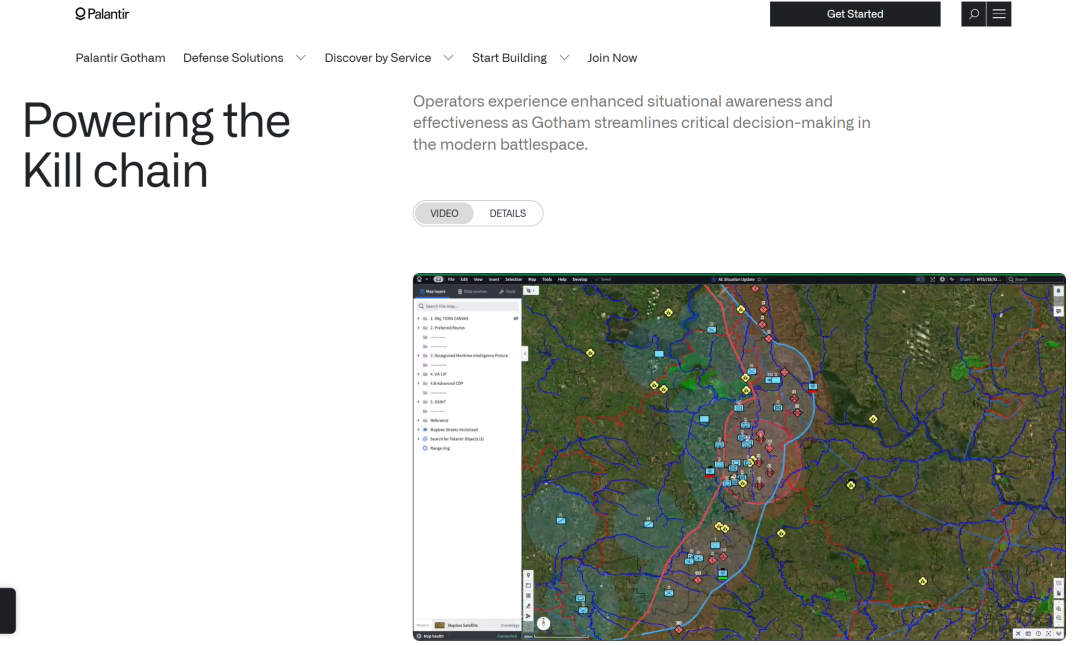Expand the Start Building chevron
This screenshot has height=646, width=1080.
click(564, 58)
